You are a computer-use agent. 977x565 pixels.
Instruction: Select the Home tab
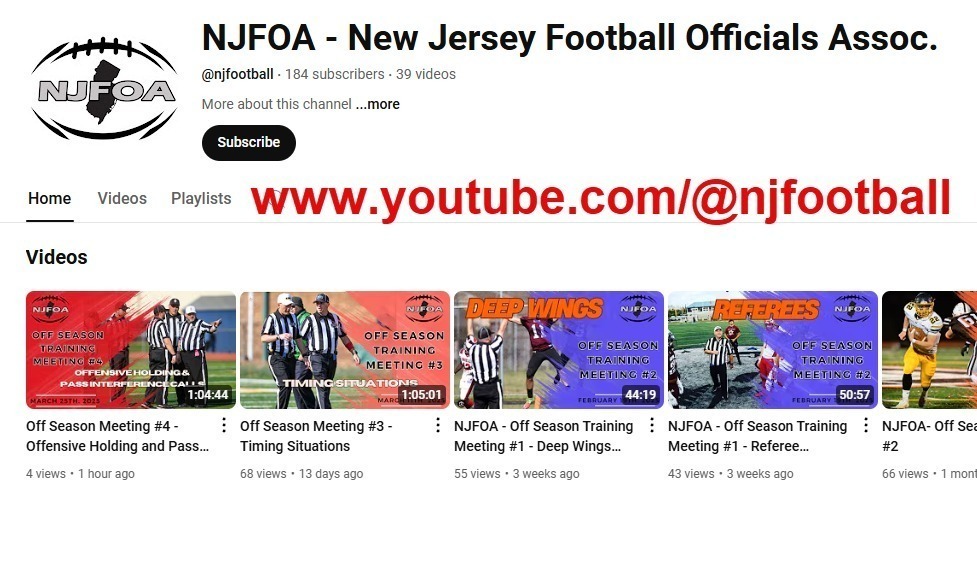(49, 199)
